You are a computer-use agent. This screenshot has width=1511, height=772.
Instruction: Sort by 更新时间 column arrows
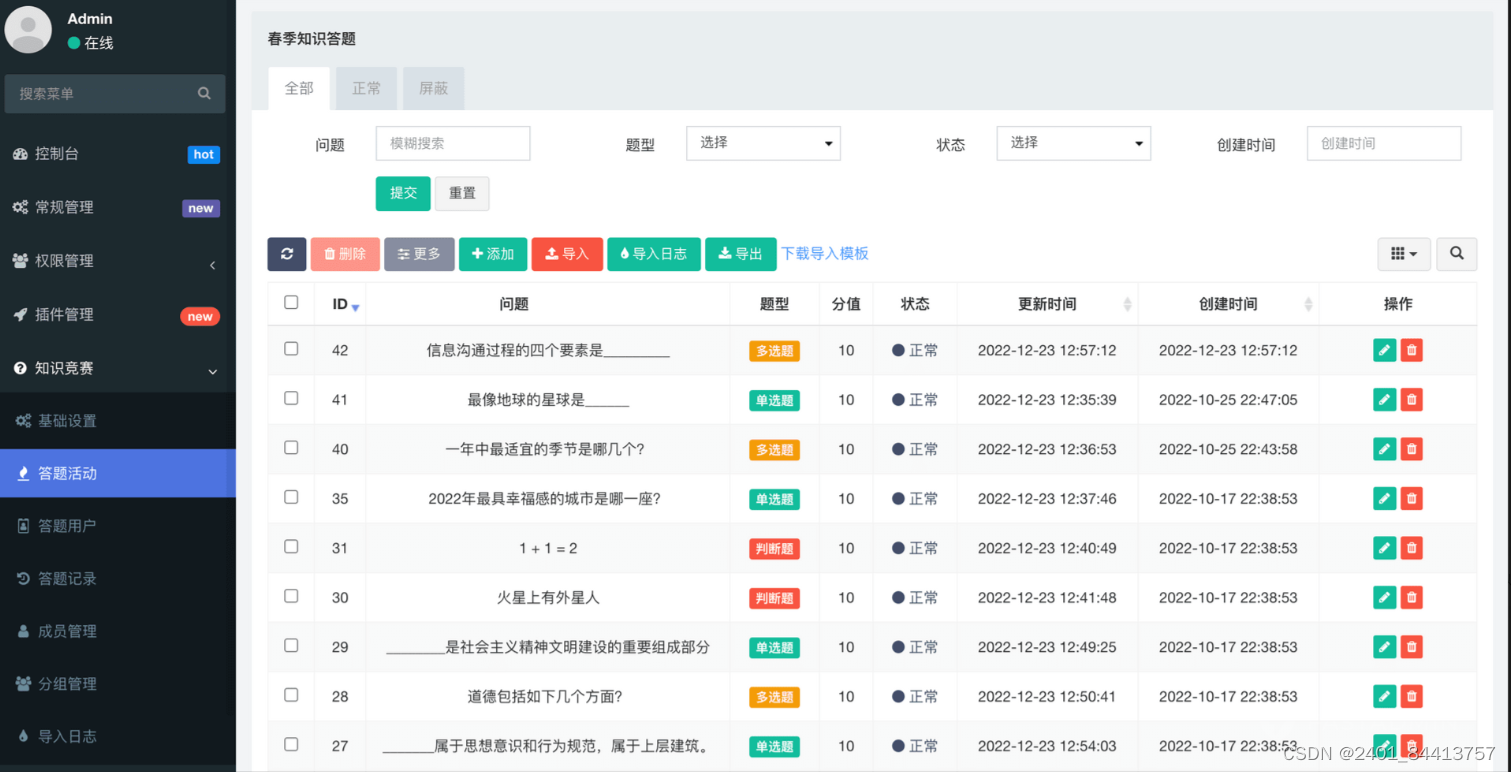pyautogui.click(x=1127, y=304)
